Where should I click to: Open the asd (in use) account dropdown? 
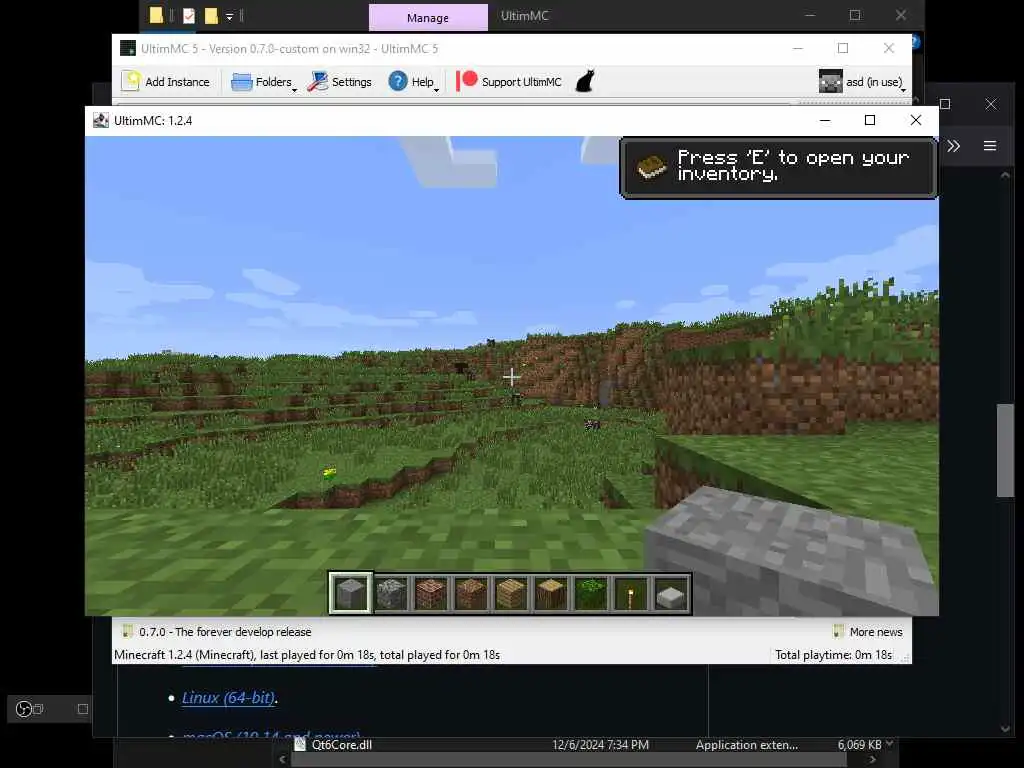pyautogui.click(x=862, y=82)
